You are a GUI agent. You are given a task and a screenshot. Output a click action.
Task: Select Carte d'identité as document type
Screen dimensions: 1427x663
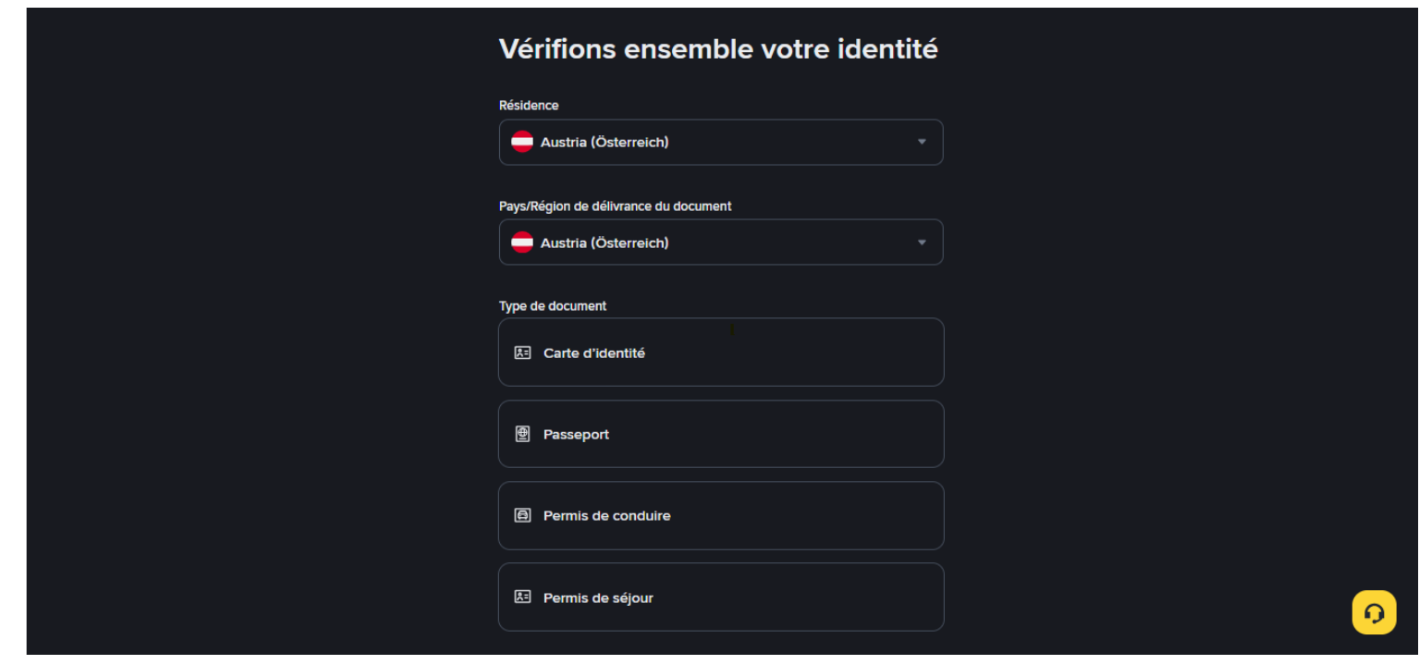720,352
